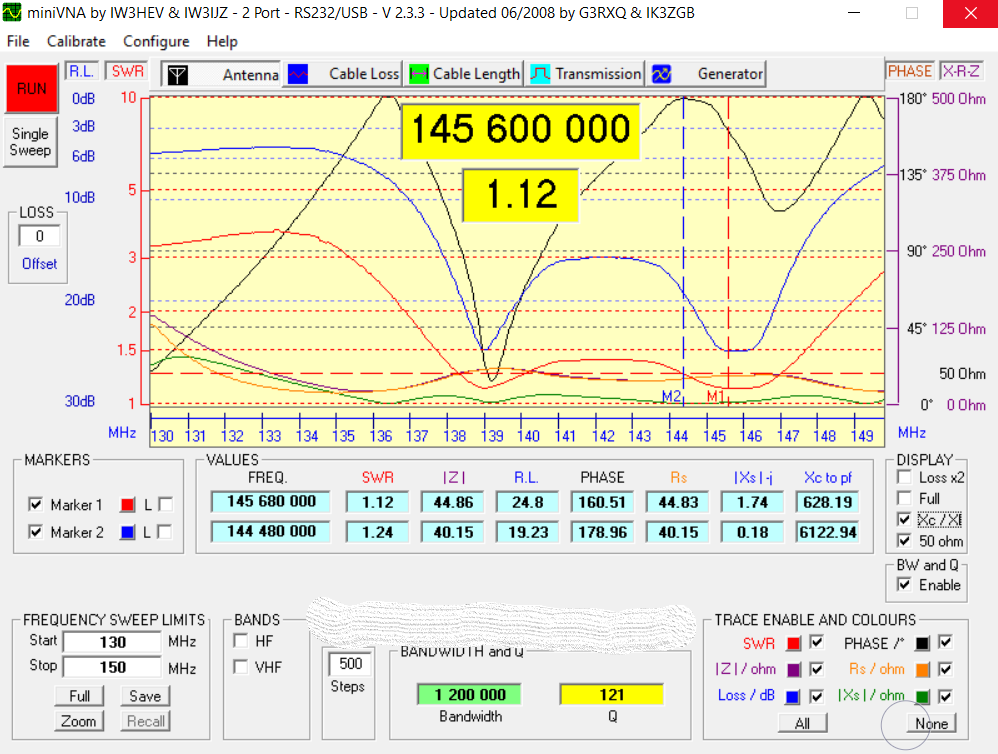Select the X-R-Z right scale
Image resolution: width=998 pixels, height=754 pixels.
[x=961, y=71]
